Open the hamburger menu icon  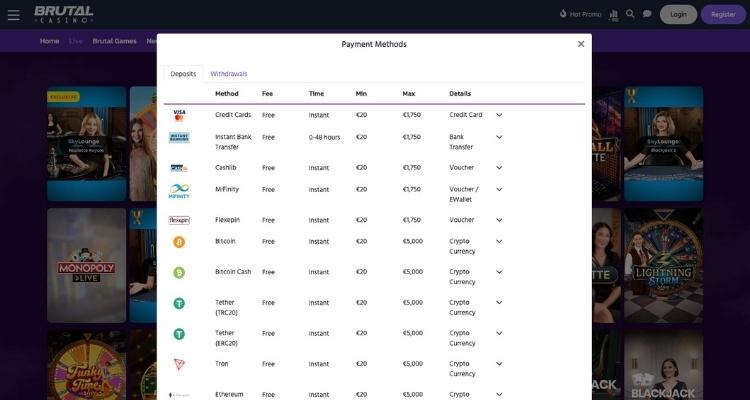coord(14,15)
